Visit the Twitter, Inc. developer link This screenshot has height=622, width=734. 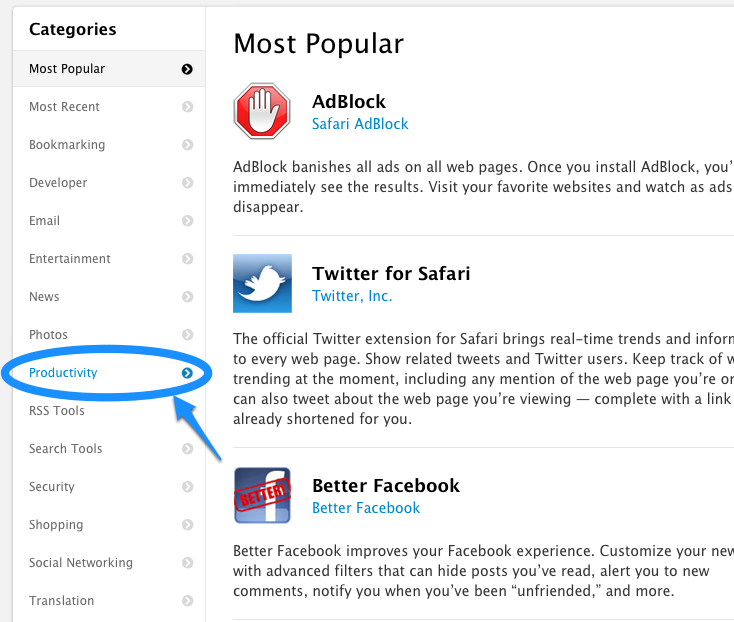(x=352, y=296)
